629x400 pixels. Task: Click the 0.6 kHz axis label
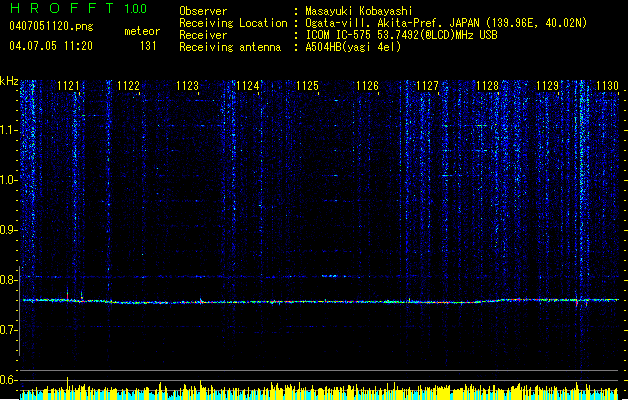tap(8, 380)
